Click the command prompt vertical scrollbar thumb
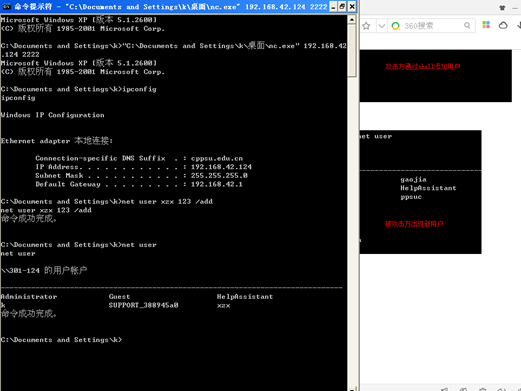The image size is (521, 391). (352, 51)
